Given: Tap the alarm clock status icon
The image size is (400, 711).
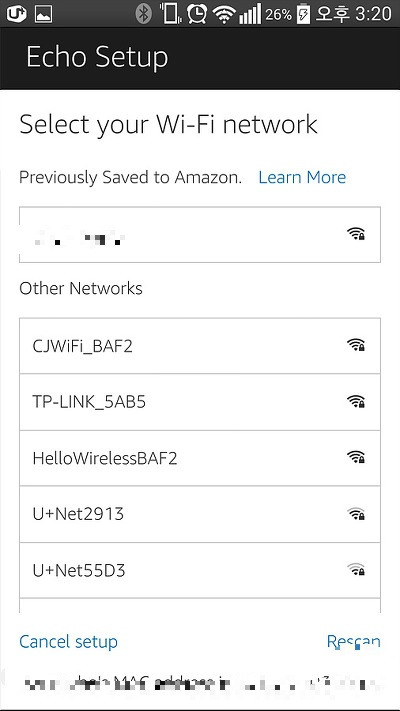Looking at the screenshot, I should [197, 14].
